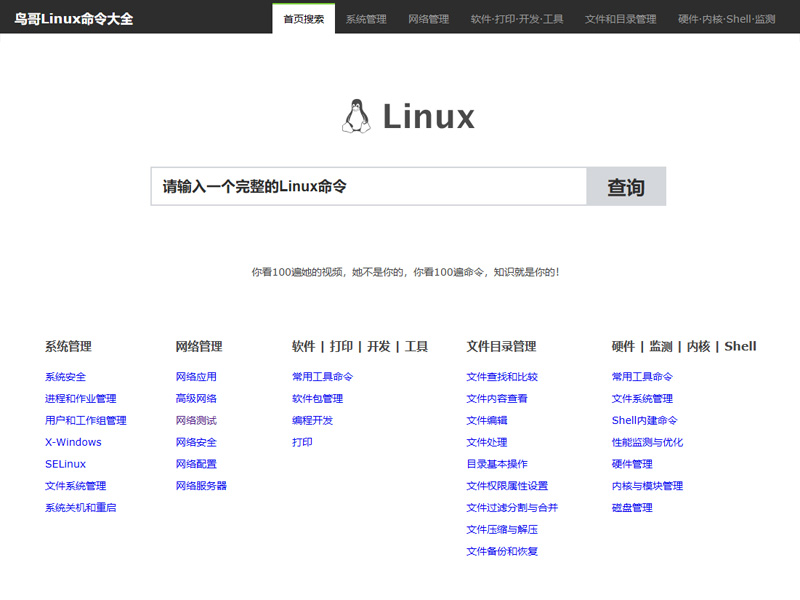Open 常用工具命令 under 硬件 column
Image resolution: width=800 pixels, height=600 pixels.
(642, 377)
